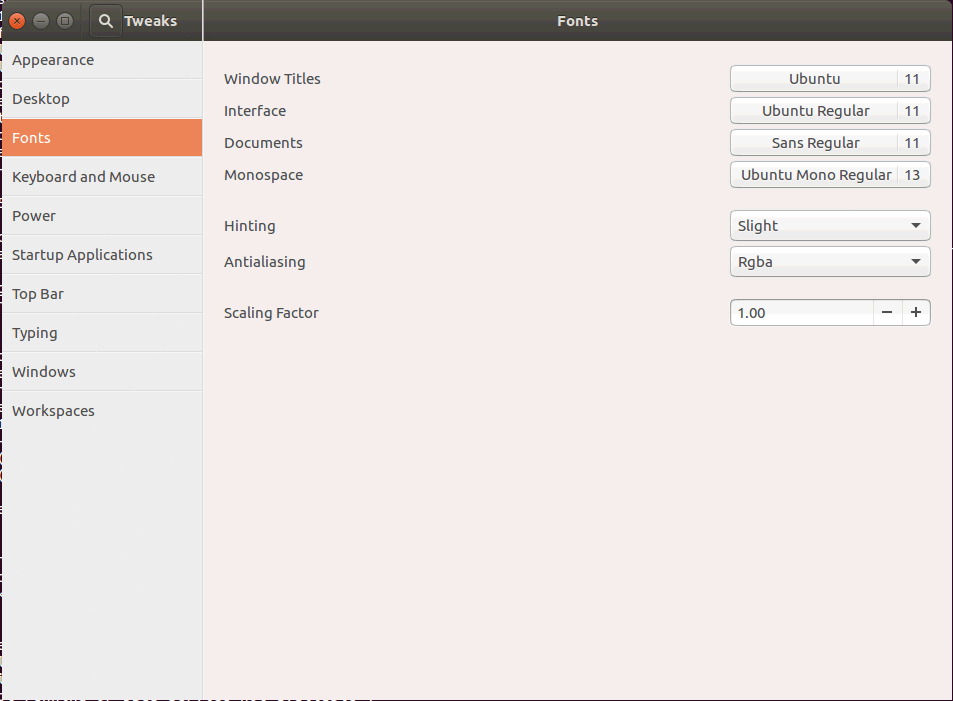The height and width of the screenshot is (701, 953).
Task: Open the Typing section
Action: [x=102, y=333]
